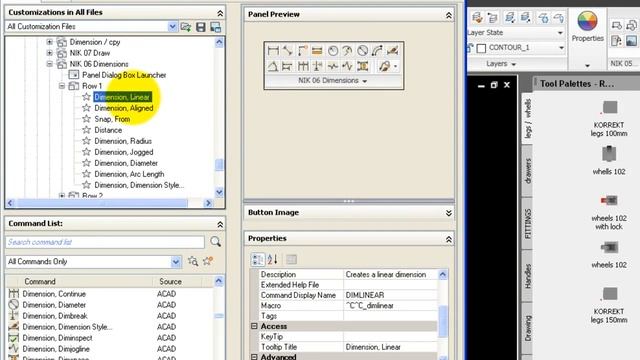This screenshot has height=360, width=640.
Task: Open the Layer State dropdown in AutoCAD ribbon
Action: (560, 33)
